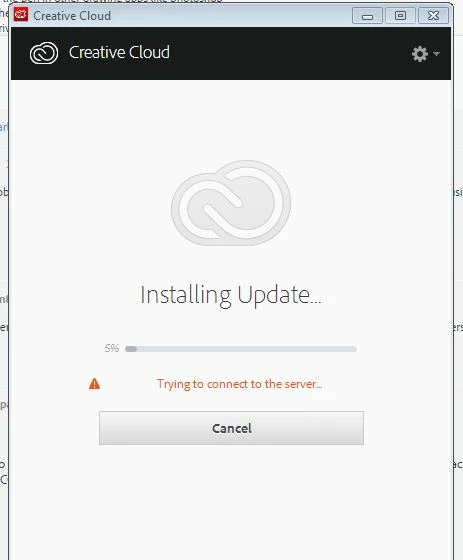Click the unfilled part of the progress bar
The width and height of the screenshot is (463, 560).
click(x=247, y=349)
